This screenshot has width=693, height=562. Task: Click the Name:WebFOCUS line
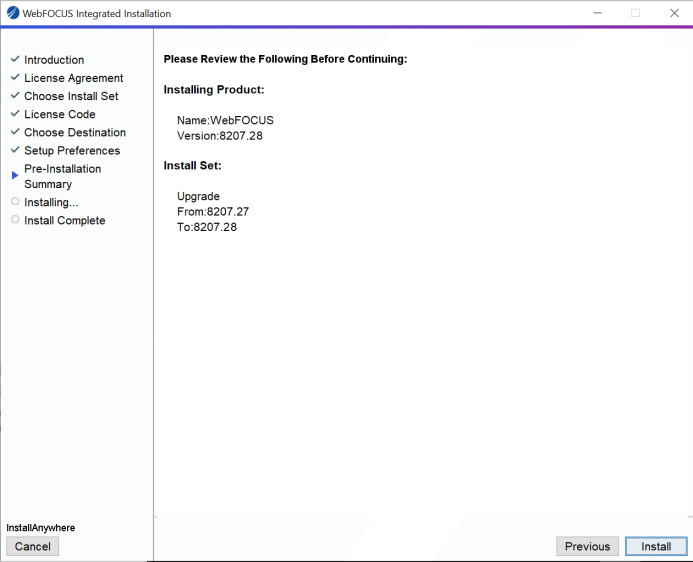point(225,120)
